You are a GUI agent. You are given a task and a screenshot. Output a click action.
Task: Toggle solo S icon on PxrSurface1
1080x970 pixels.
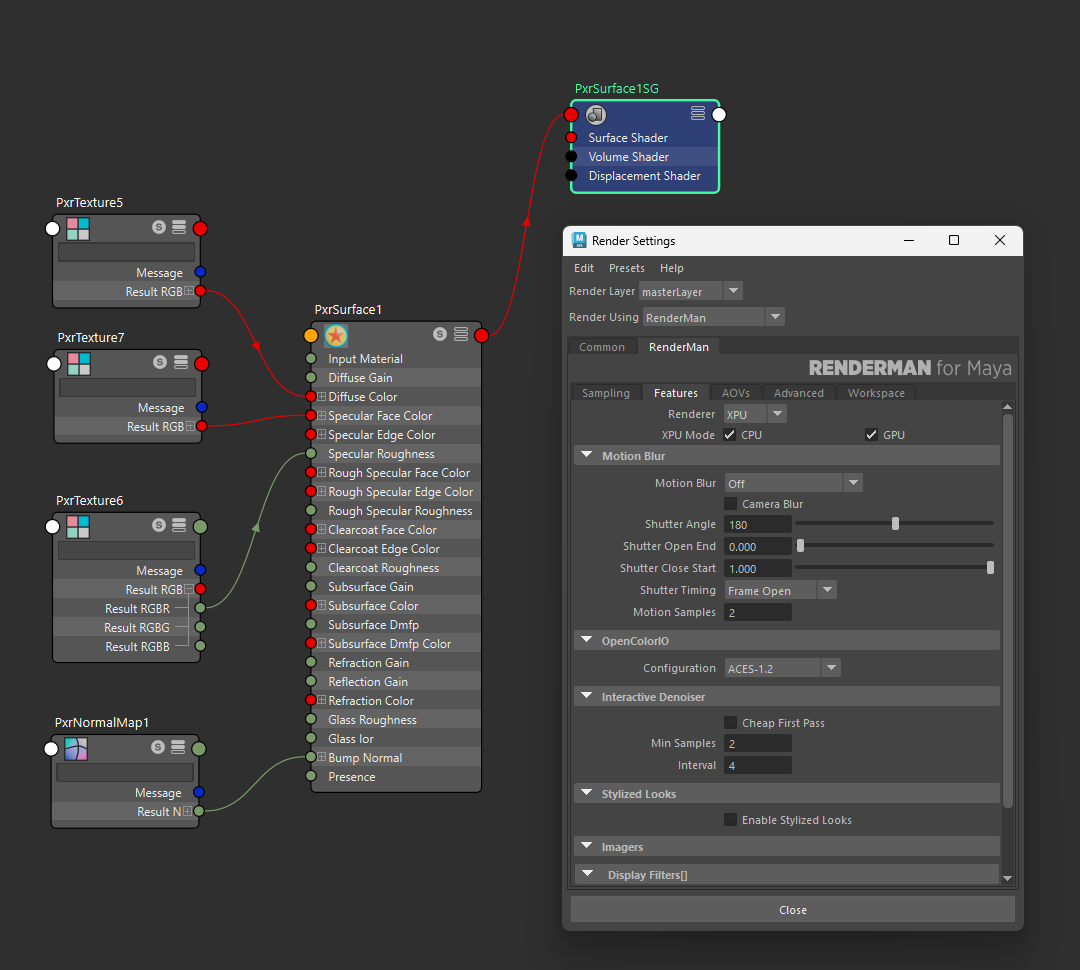(x=439, y=334)
